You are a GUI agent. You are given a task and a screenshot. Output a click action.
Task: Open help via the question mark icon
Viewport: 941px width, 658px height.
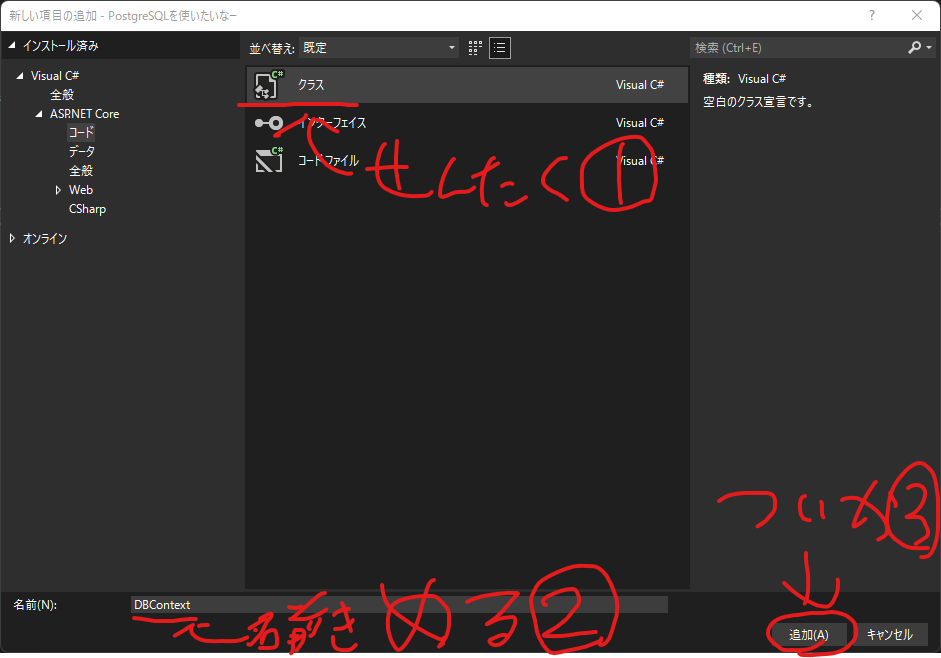coord(871,15)
